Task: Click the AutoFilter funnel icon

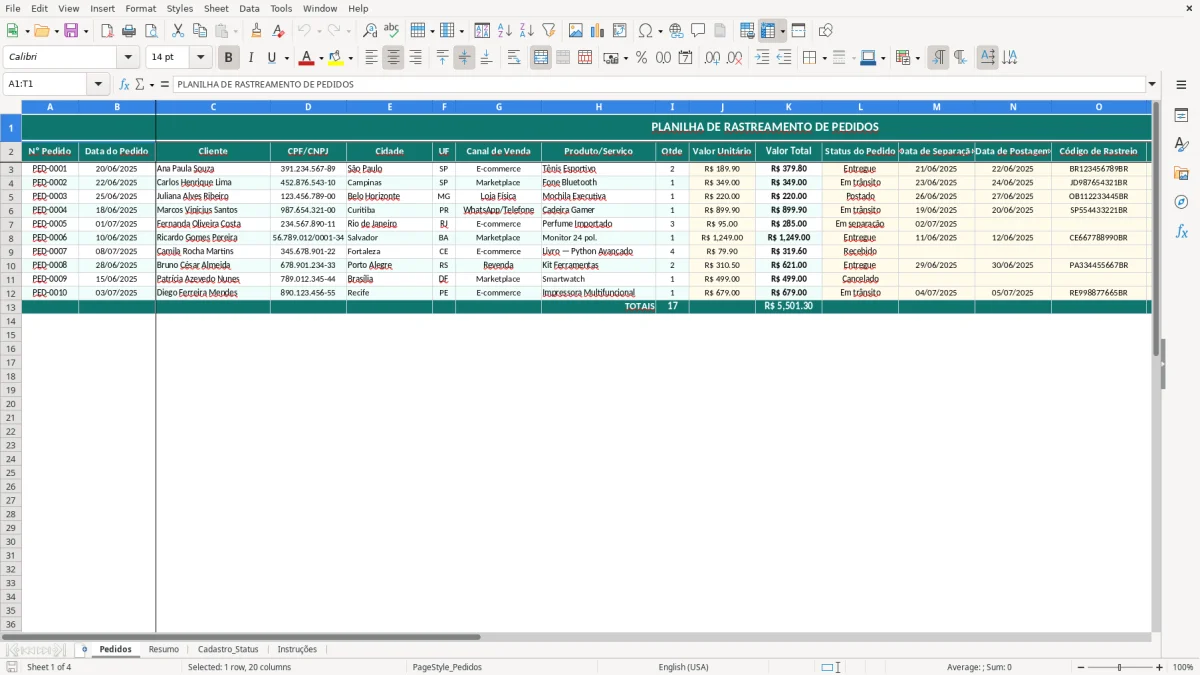Action: coord(548,31)
